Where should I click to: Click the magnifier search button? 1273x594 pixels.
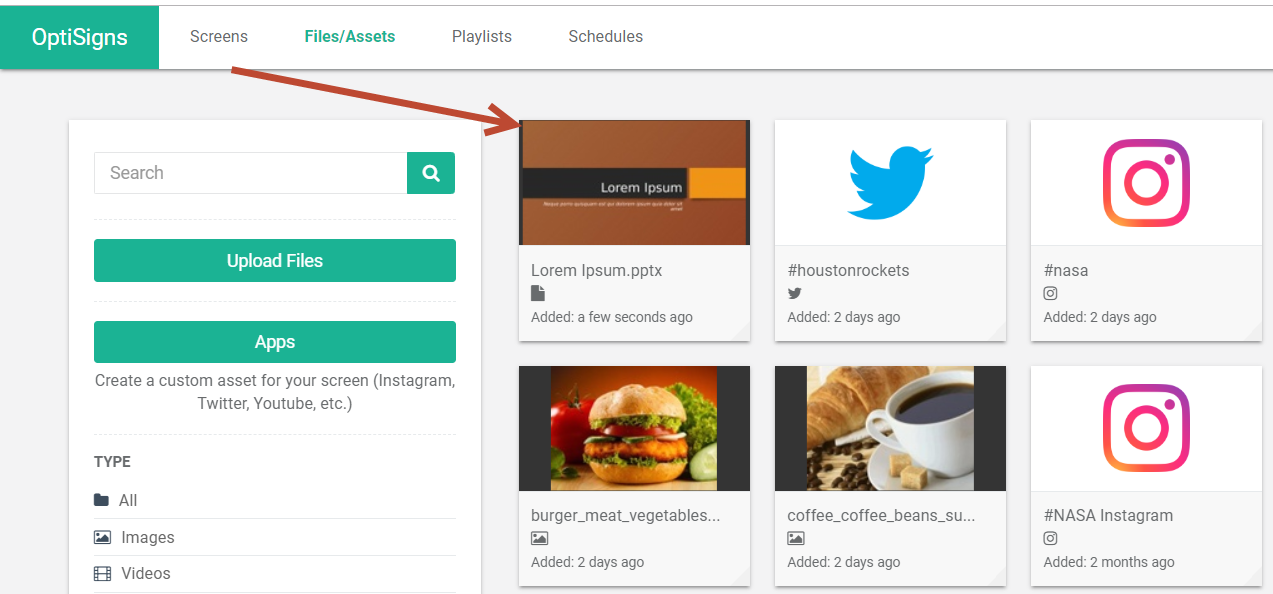click(431, 173)
